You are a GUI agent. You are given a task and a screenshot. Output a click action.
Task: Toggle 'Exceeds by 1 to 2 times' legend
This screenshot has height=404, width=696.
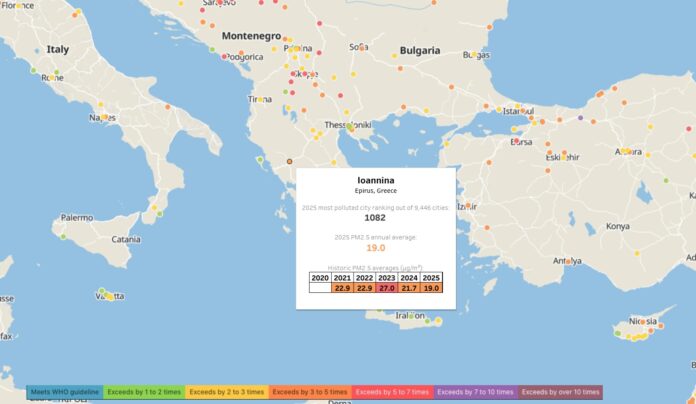tap(143, 392)
